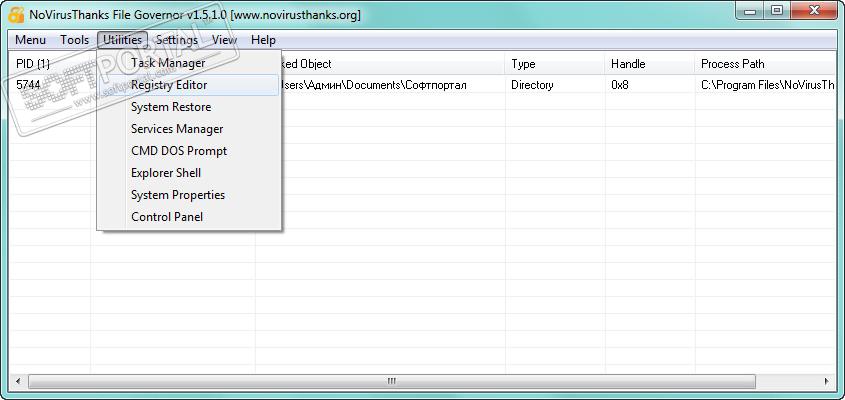The image size is (845, 400).
Task: Sort by the Process Path column header
Action: [x=766, y=64]
